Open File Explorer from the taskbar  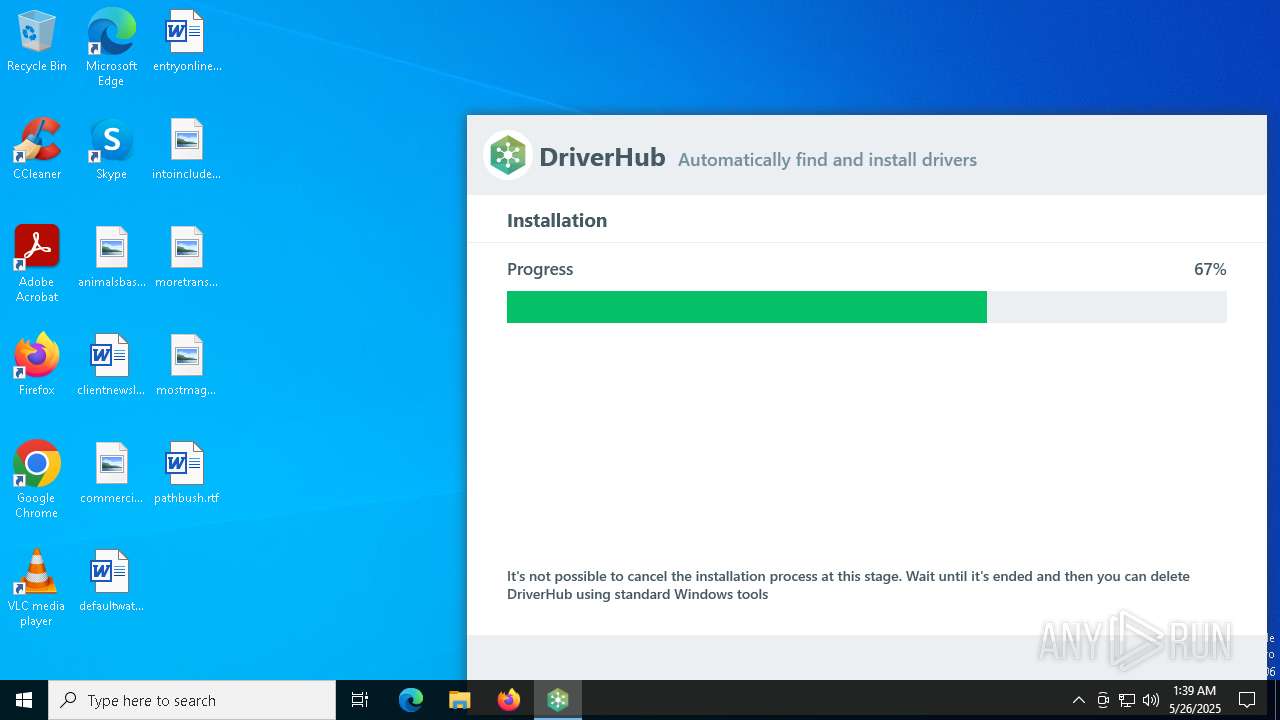point(460,700)
